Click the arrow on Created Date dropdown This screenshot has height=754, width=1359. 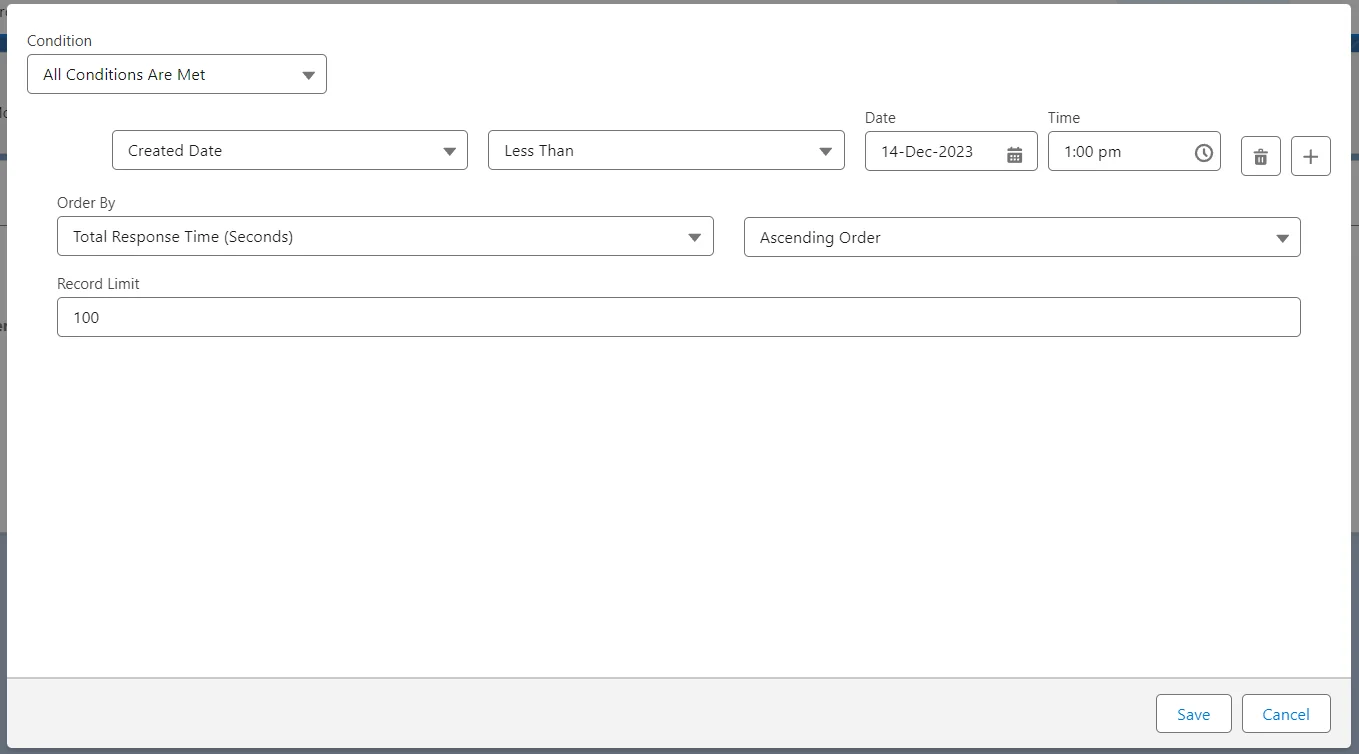click(449, 151)
